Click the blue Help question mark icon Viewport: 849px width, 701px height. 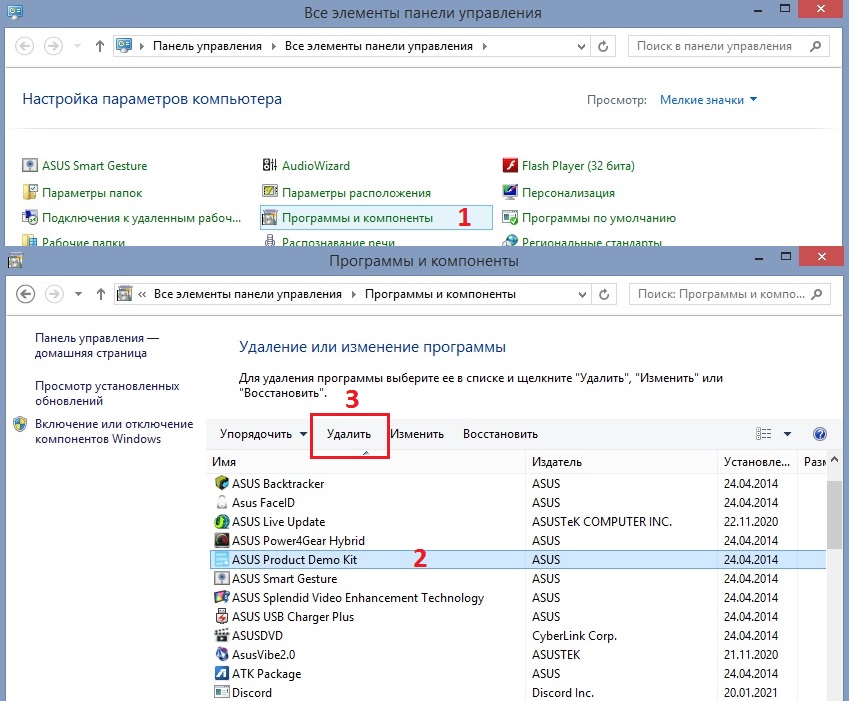[820, 434]
